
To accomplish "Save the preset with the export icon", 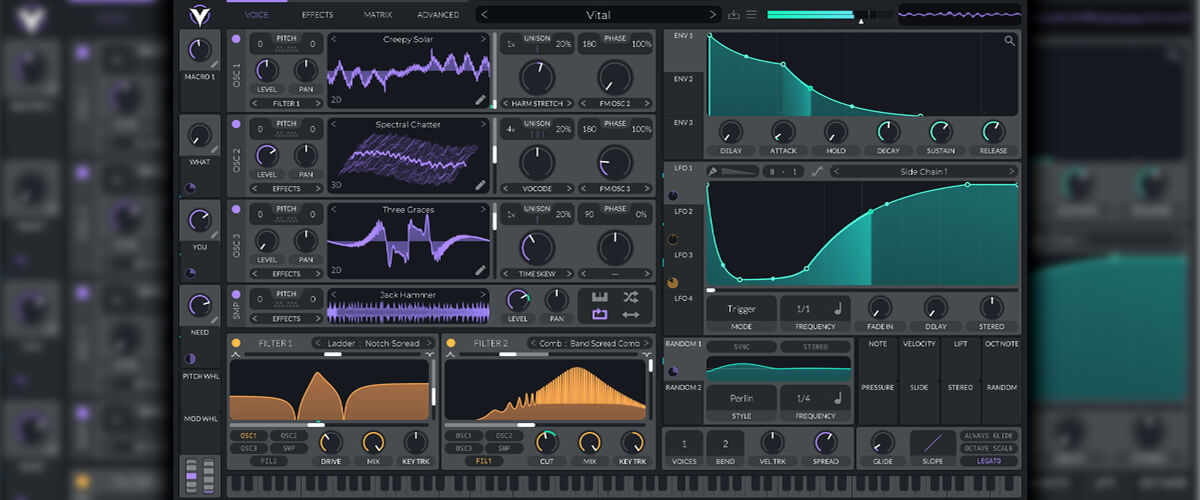I will (734, 15).
